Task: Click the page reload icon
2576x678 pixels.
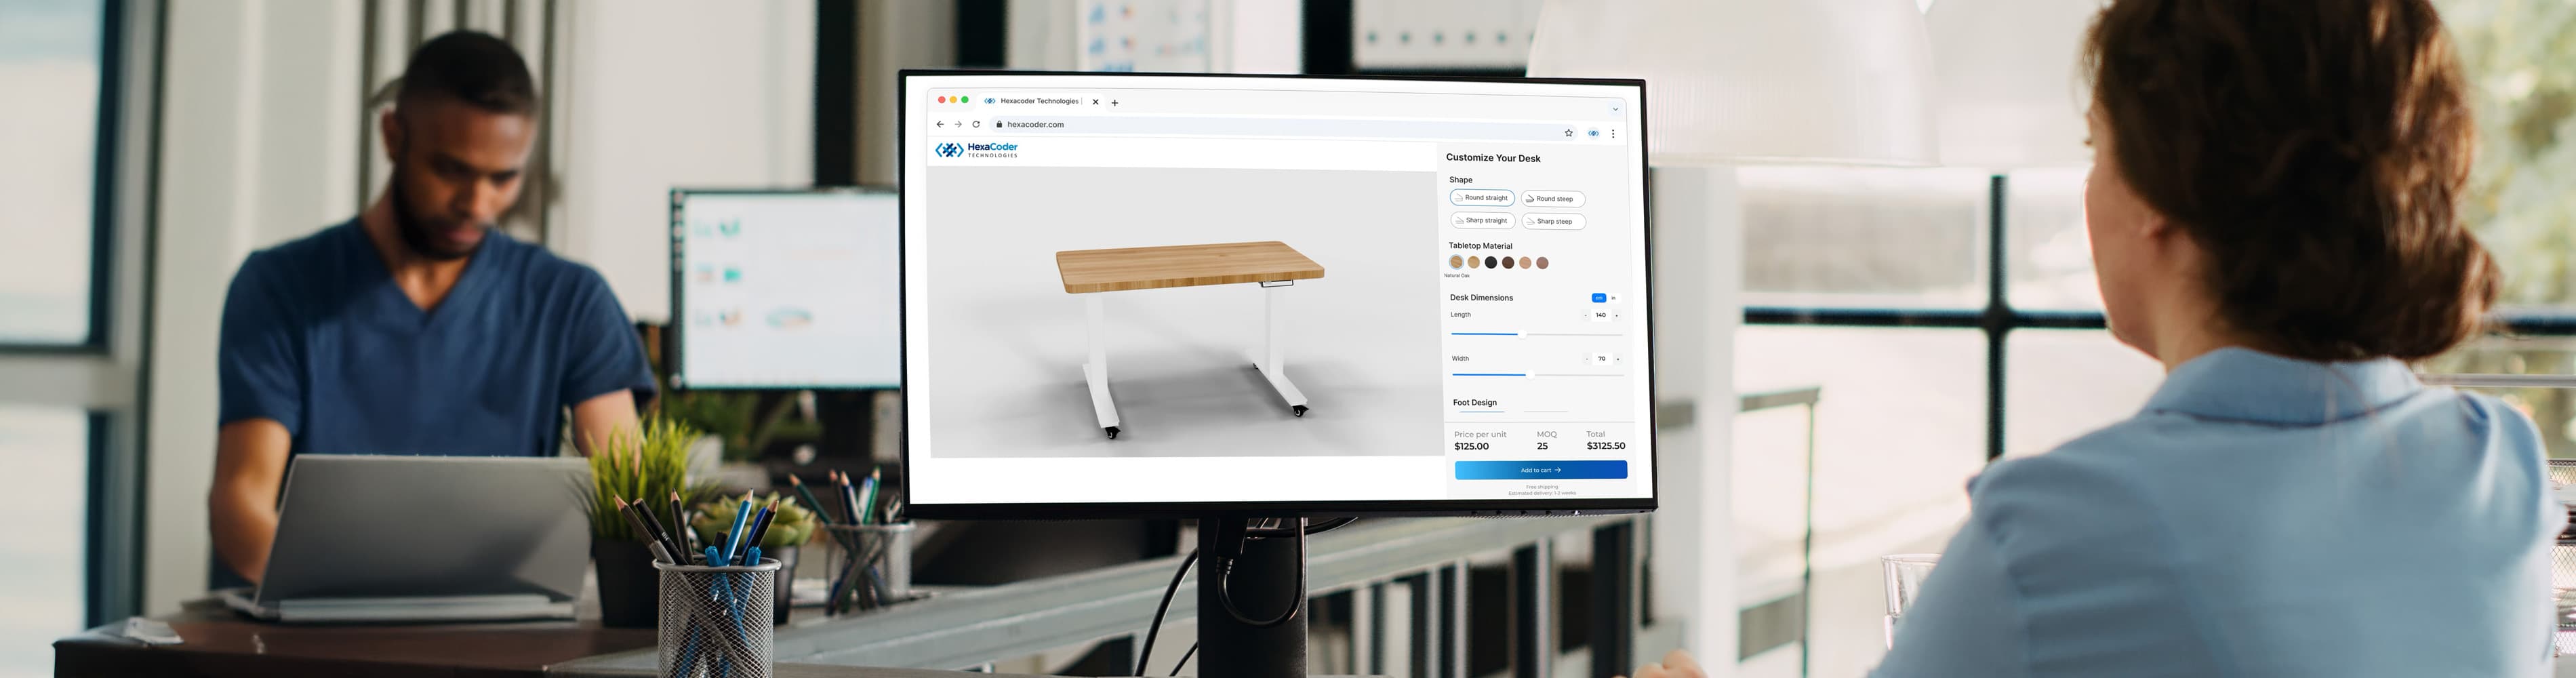Action: pos(977,125)
